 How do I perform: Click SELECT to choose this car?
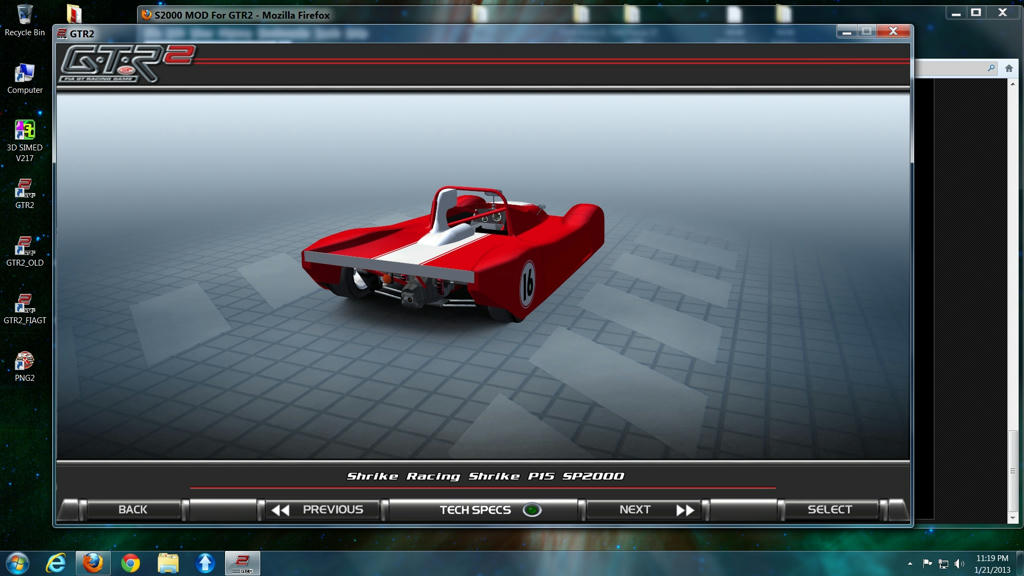point(829,509)
